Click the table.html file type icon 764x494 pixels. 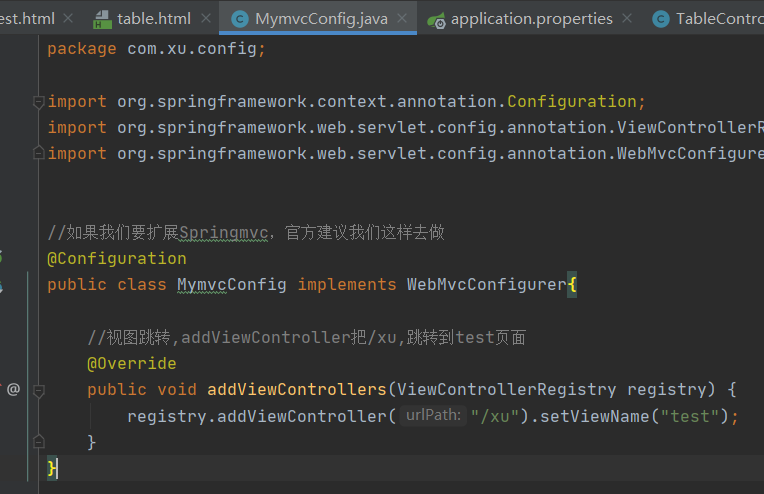102,19
